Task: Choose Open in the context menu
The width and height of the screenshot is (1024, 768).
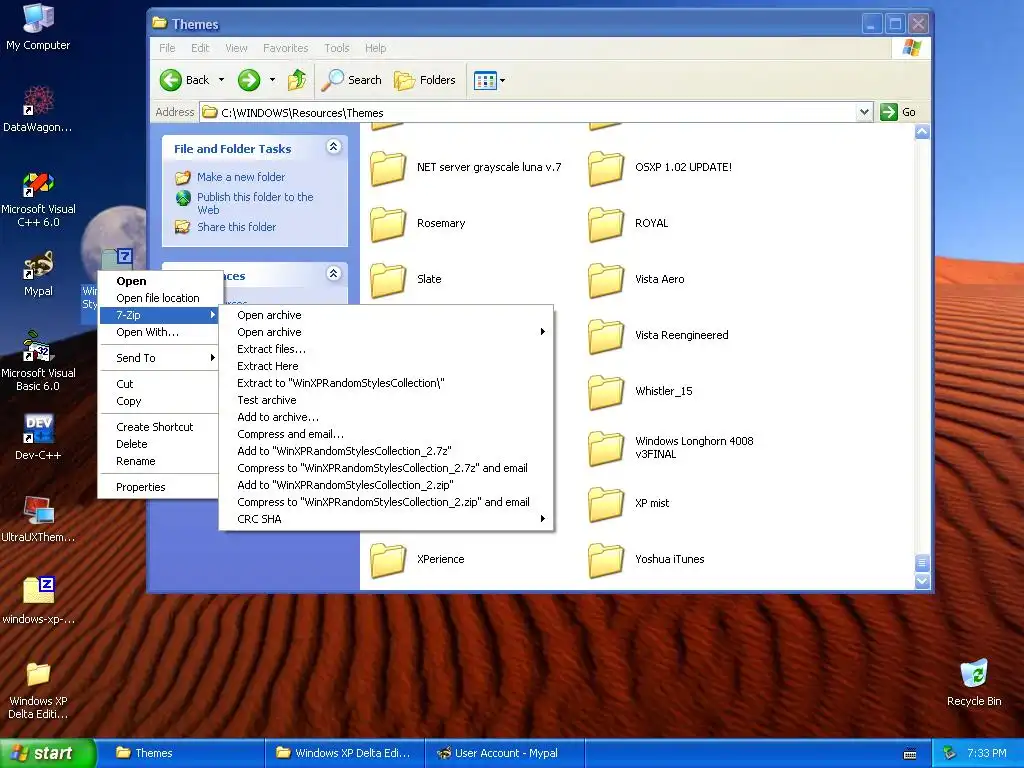Action: coord(159,281)
